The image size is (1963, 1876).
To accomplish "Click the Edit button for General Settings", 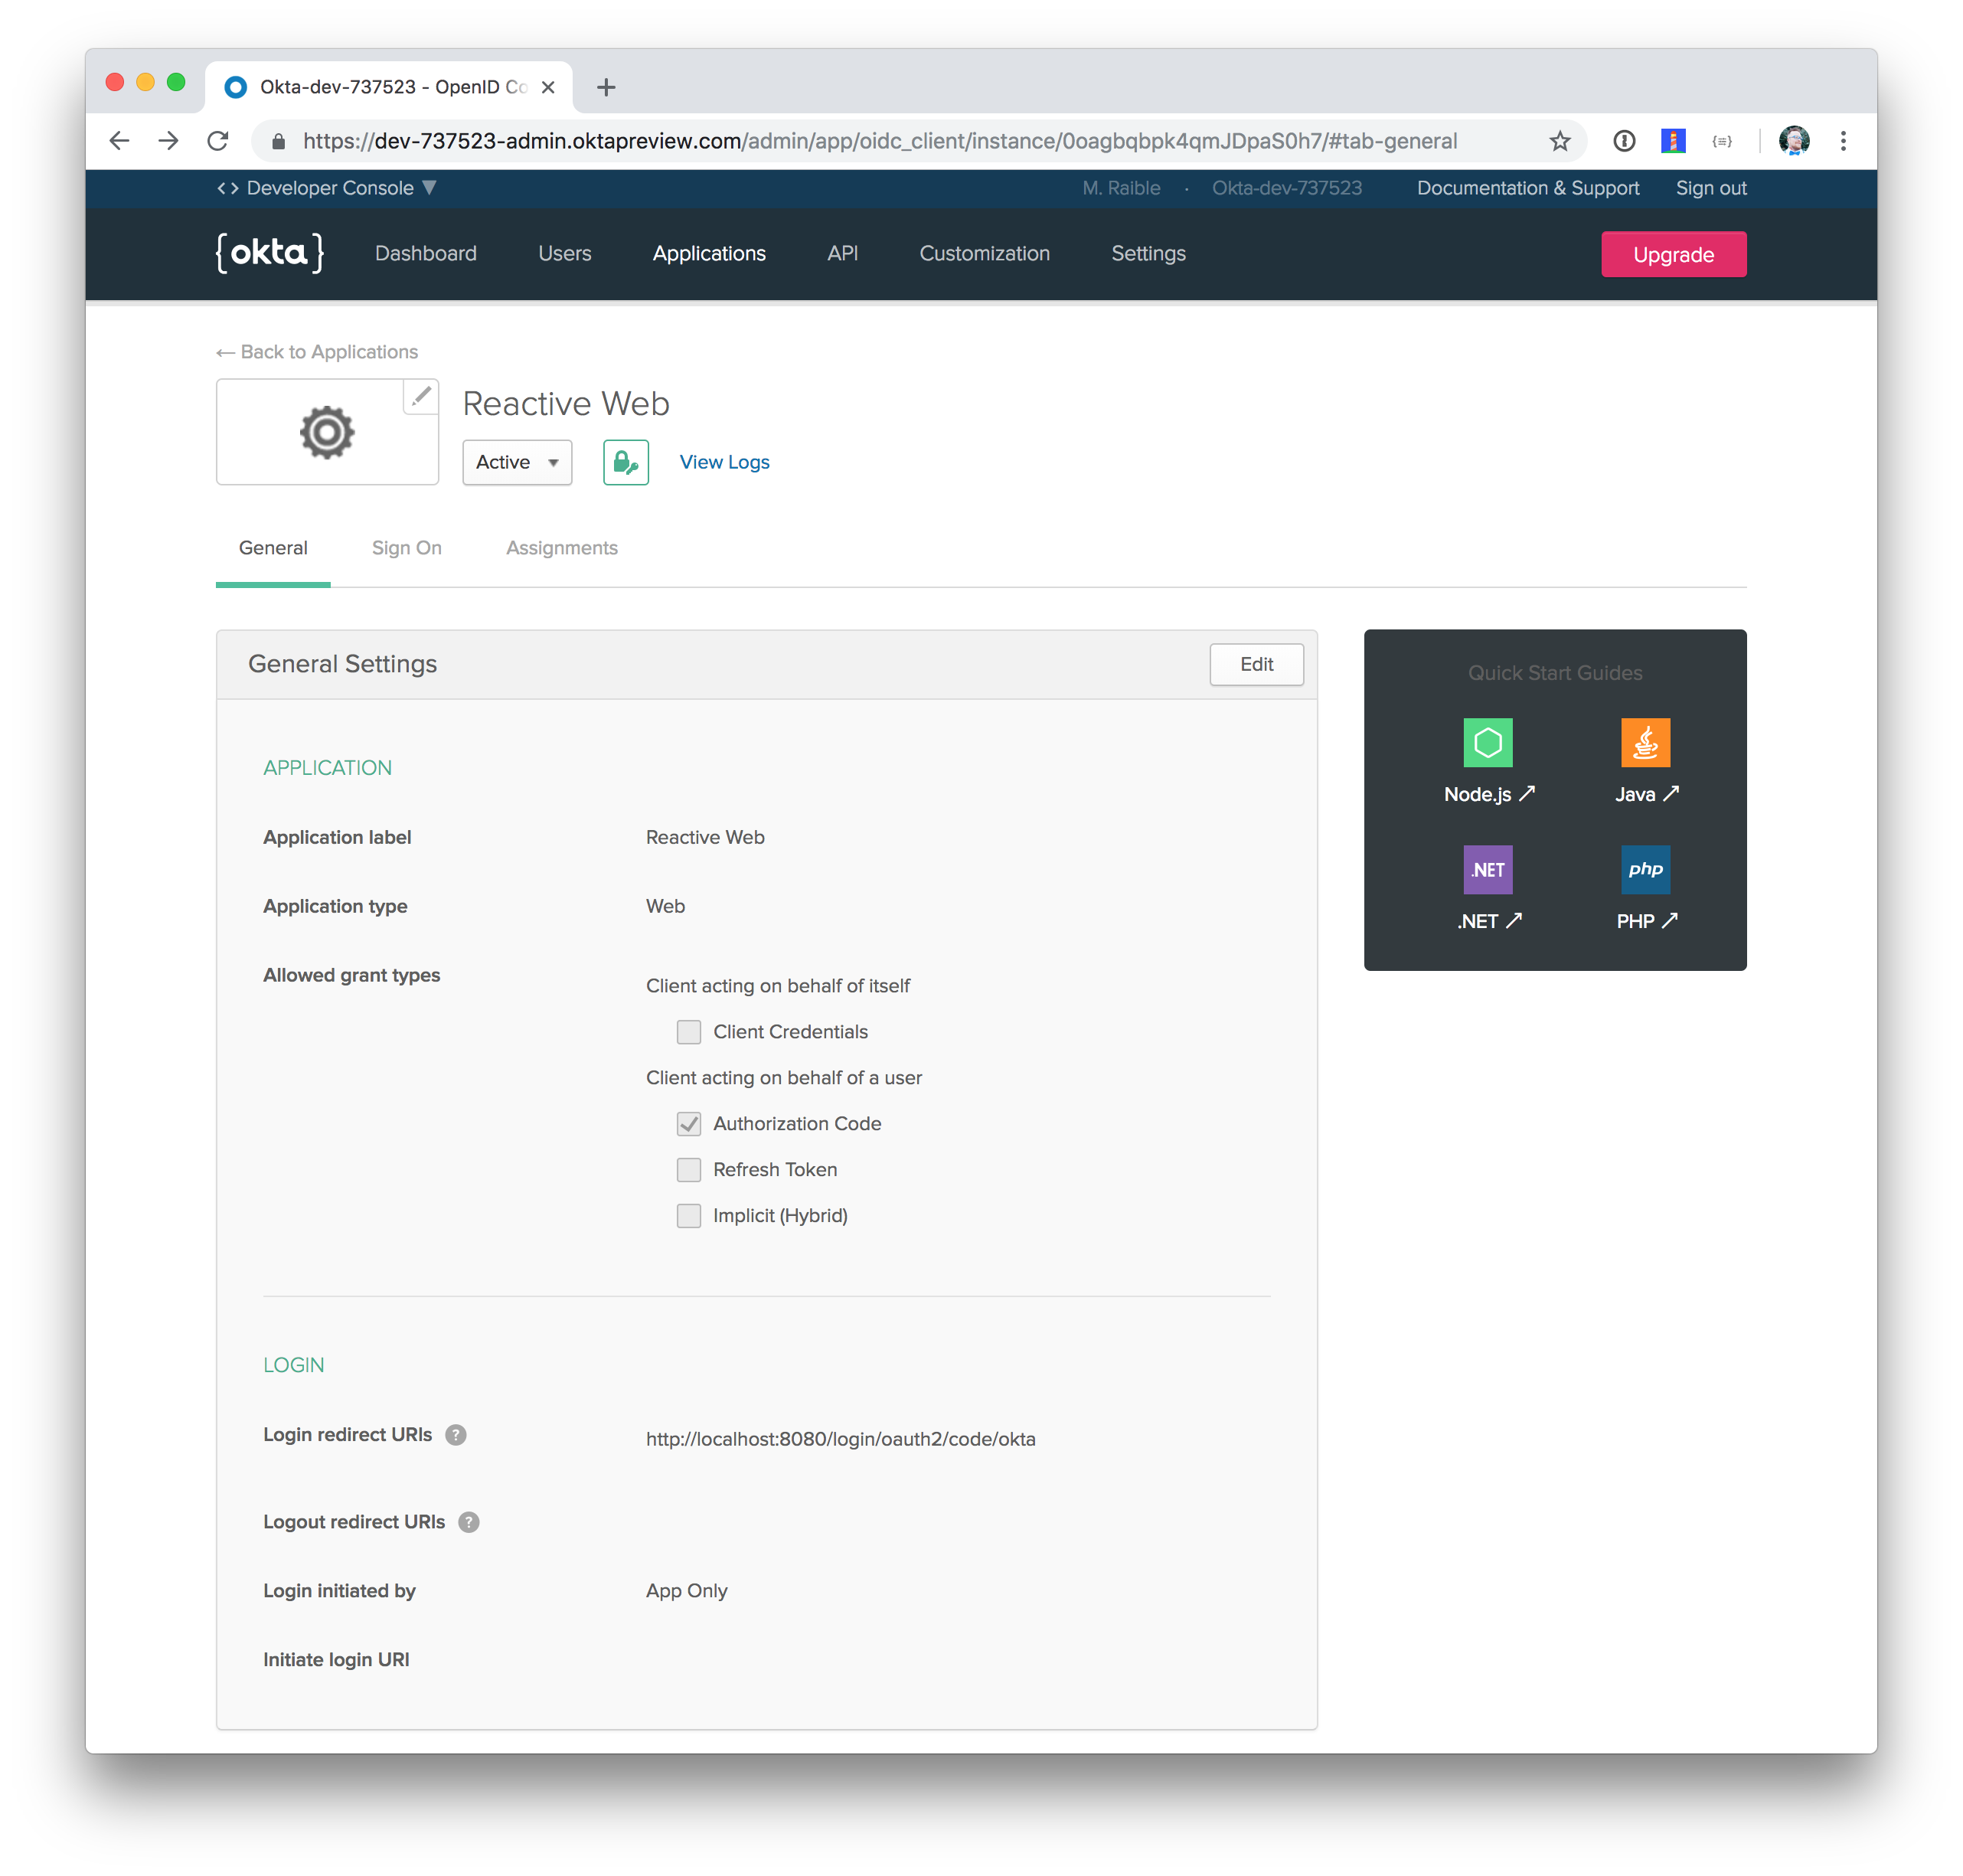I will [x=1259, y=665].
